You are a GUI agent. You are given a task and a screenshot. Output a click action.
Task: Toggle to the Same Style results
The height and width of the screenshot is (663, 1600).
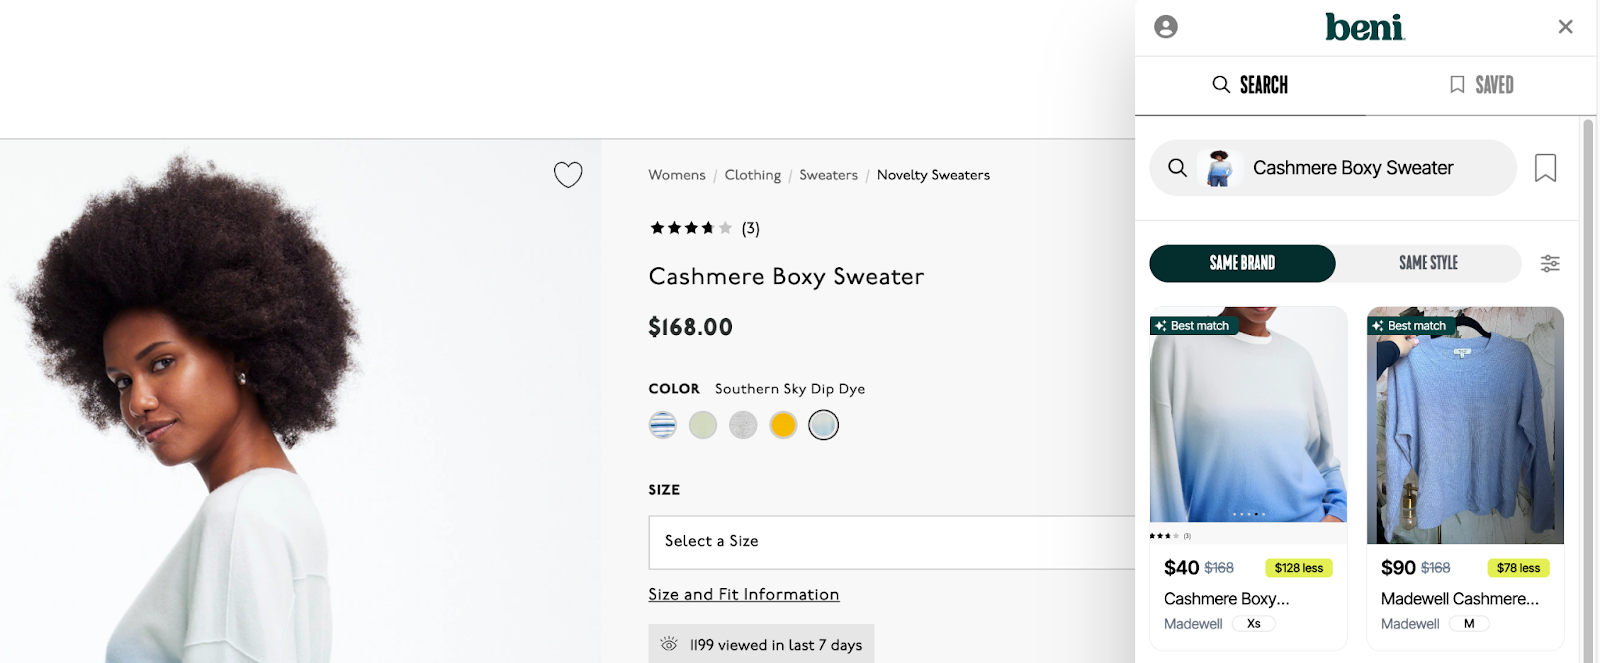point(1428,263)
